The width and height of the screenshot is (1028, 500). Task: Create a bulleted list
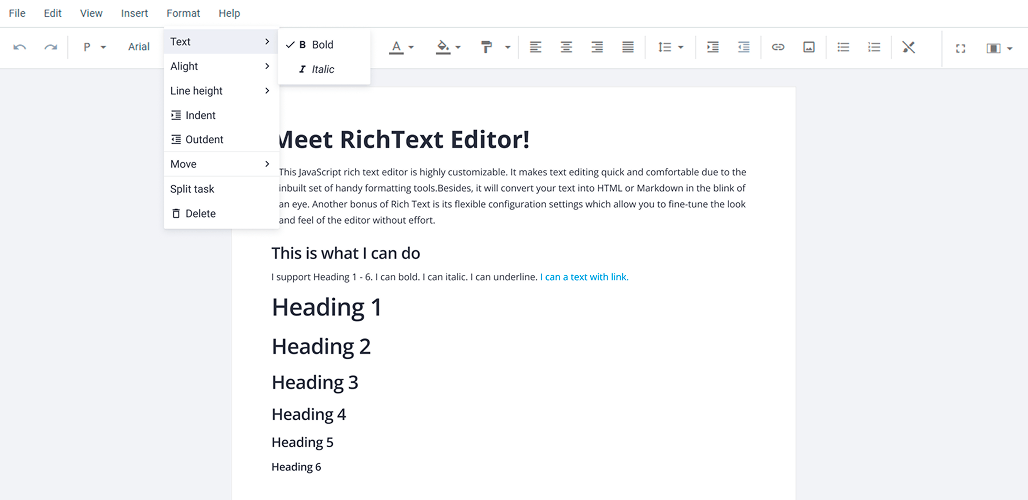coord(843,47)
